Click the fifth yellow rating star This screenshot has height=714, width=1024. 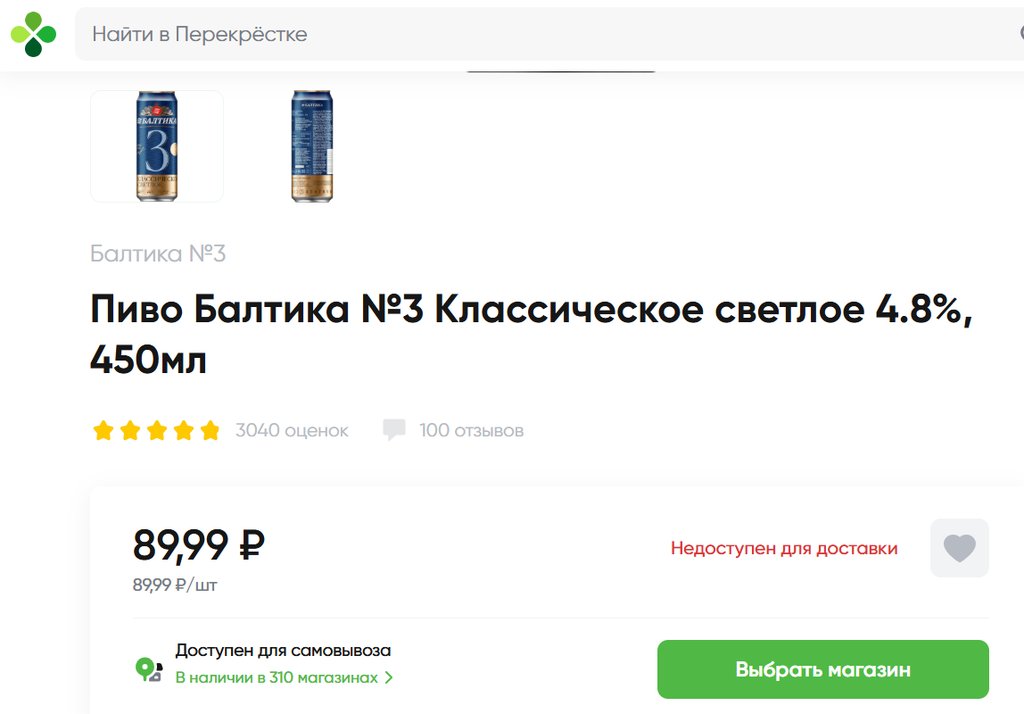click(209, 431)
